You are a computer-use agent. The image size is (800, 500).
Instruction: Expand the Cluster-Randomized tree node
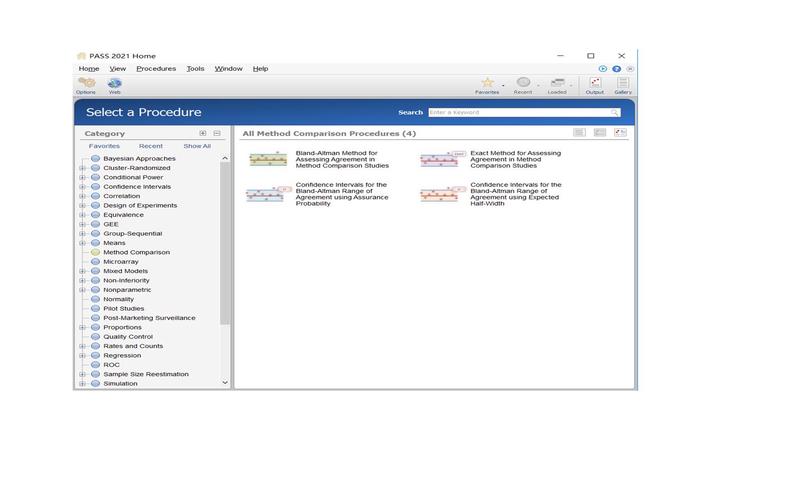(82, 168)
